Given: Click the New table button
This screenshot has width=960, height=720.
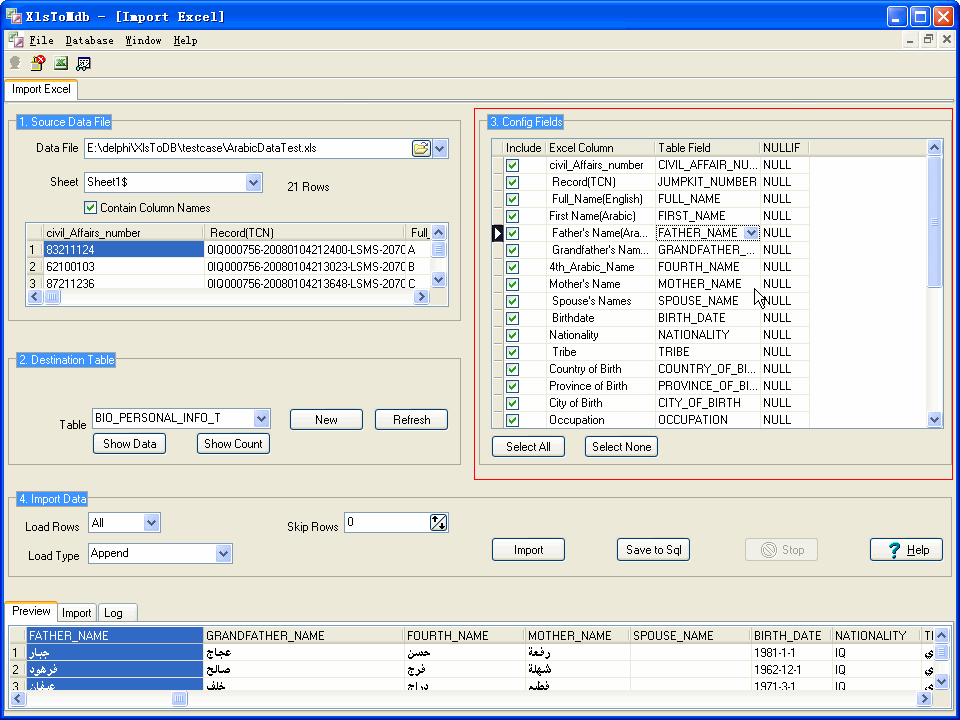Looking at the screenshot, I should click(326, 419).
